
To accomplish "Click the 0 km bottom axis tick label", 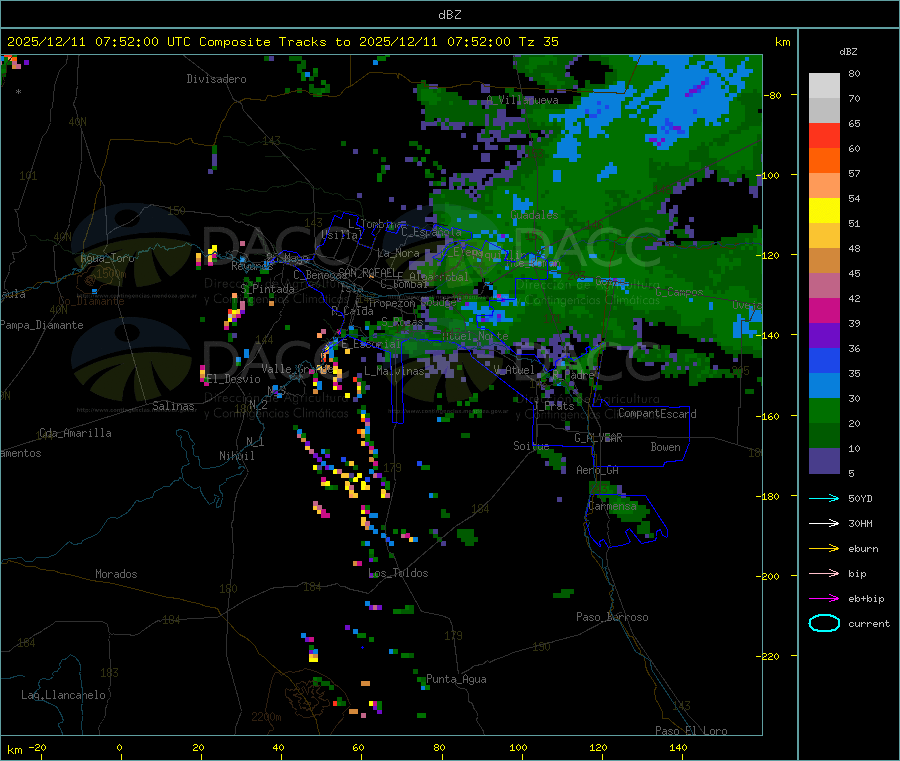I will [x=119, y=747].
